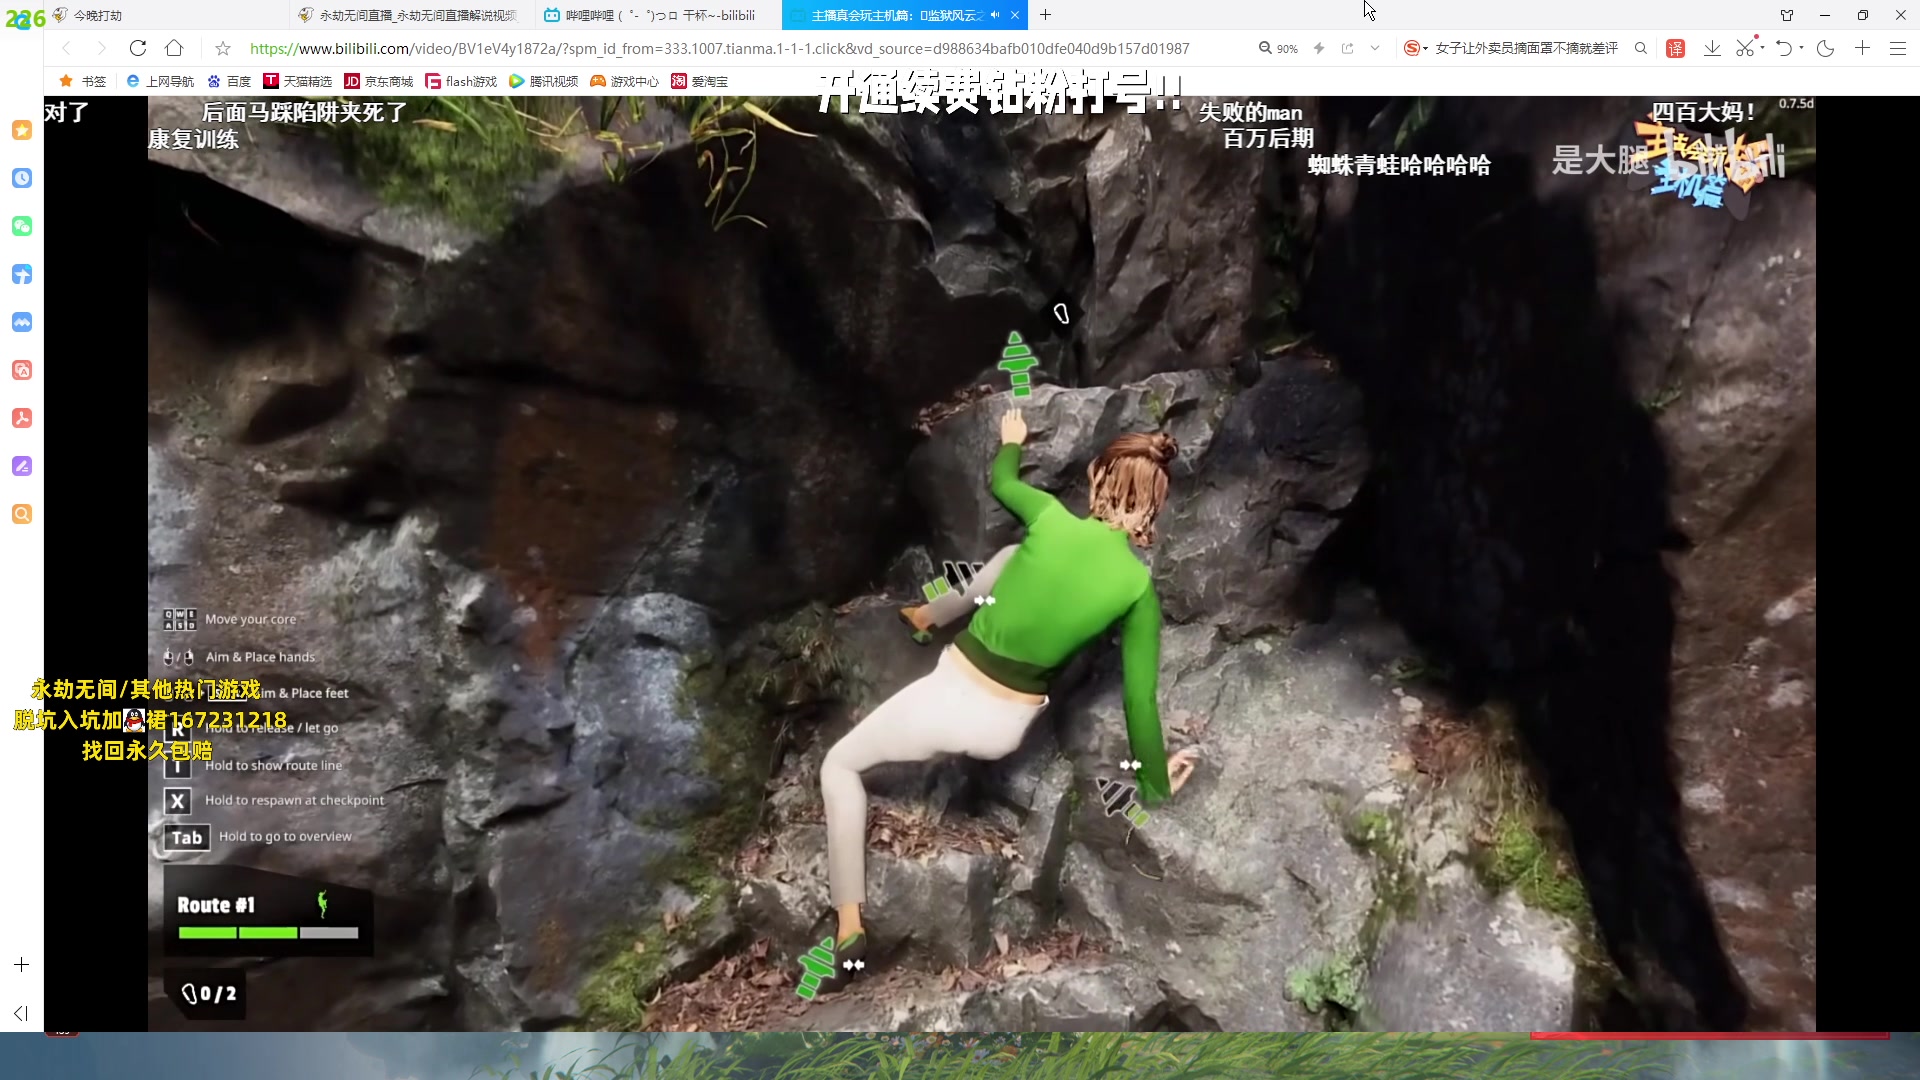The height and width of the screenshot is (1080, 1920).
Task: Close the 主播真会玩主机篇 tab
Action: (x=1015, y=15)
